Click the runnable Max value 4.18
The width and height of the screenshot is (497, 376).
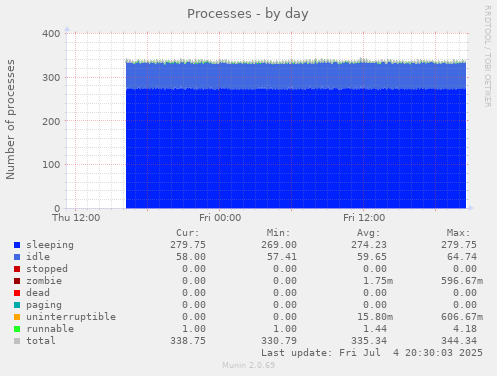465,329
